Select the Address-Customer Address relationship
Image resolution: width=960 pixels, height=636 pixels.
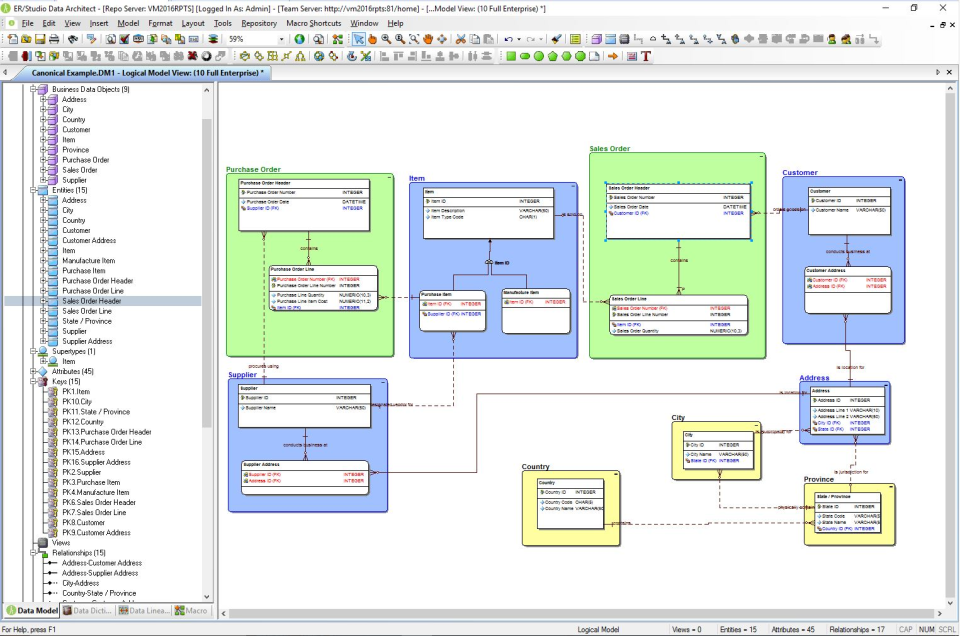point(102,562)
